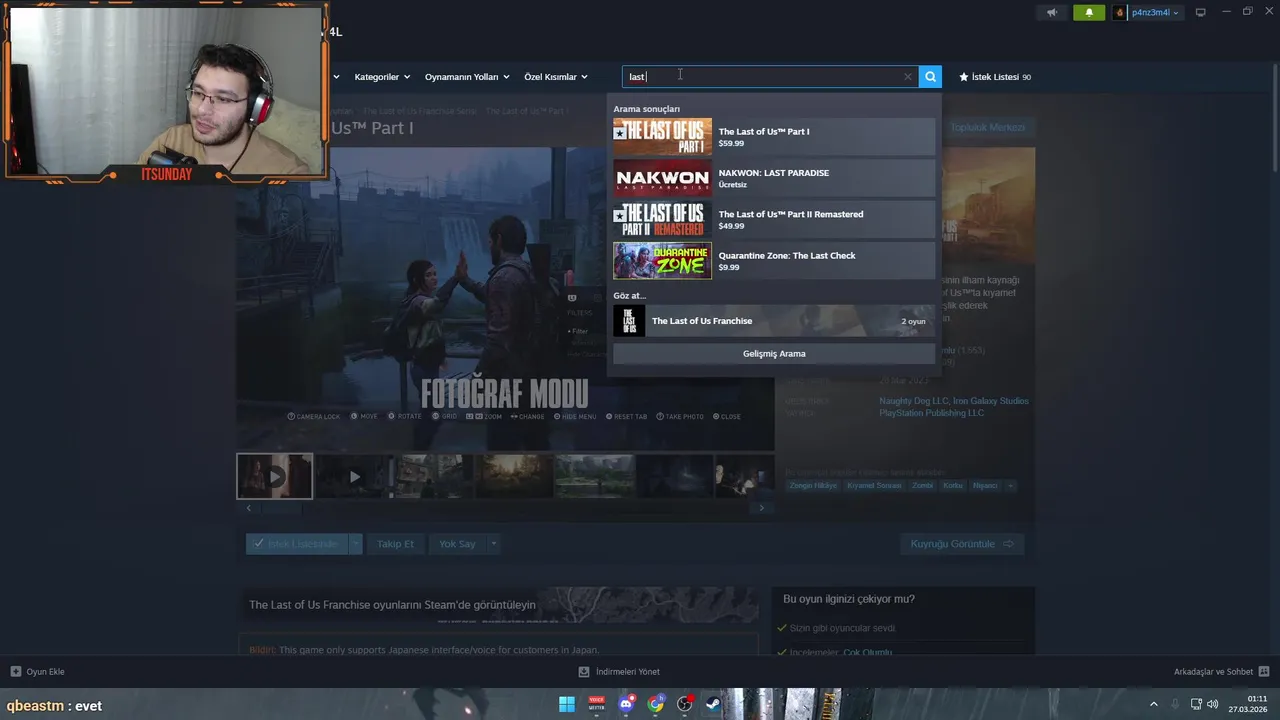Show hidden system tray icons

1153,705
